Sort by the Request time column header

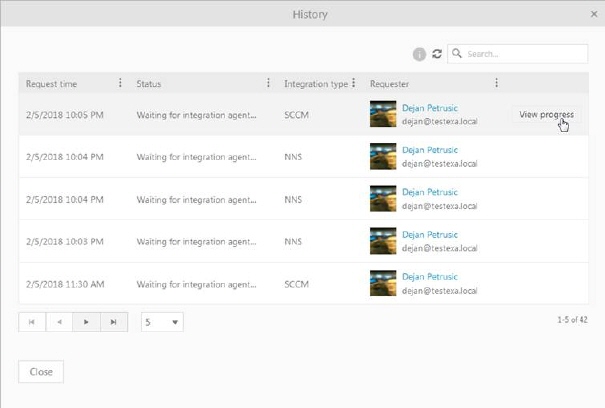52,84
